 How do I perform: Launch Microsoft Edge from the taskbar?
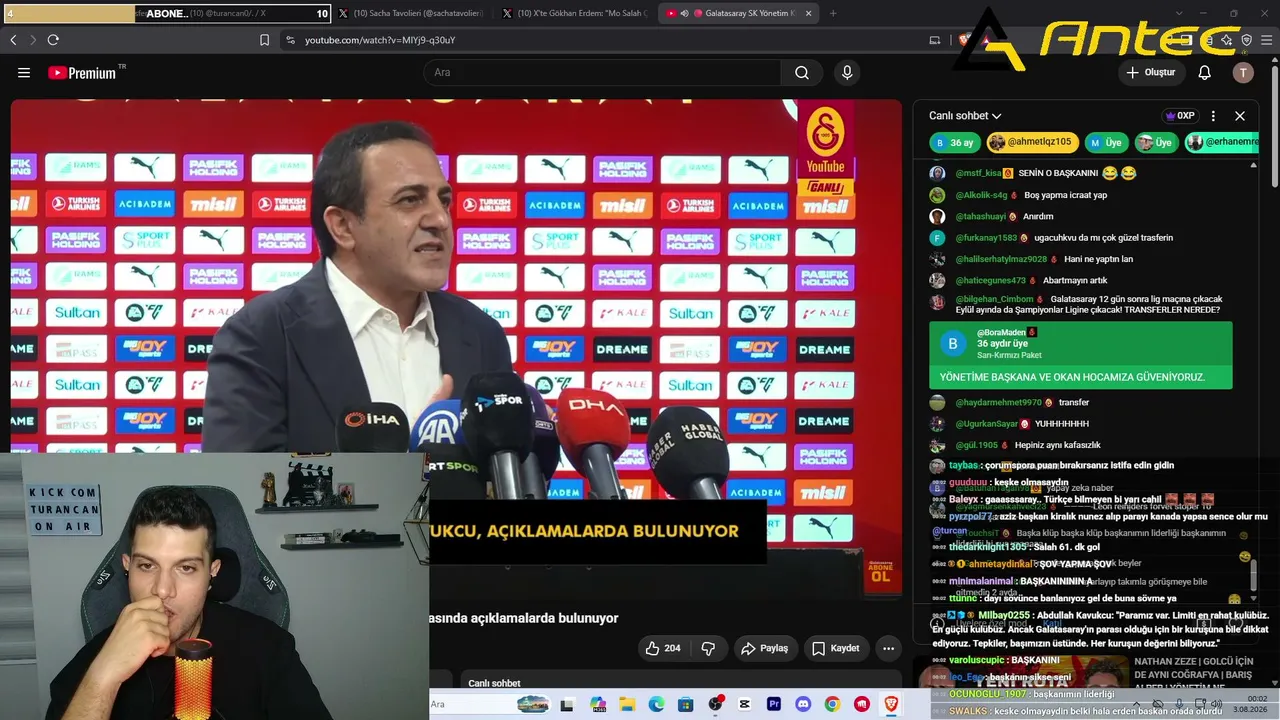click(656, 705)
